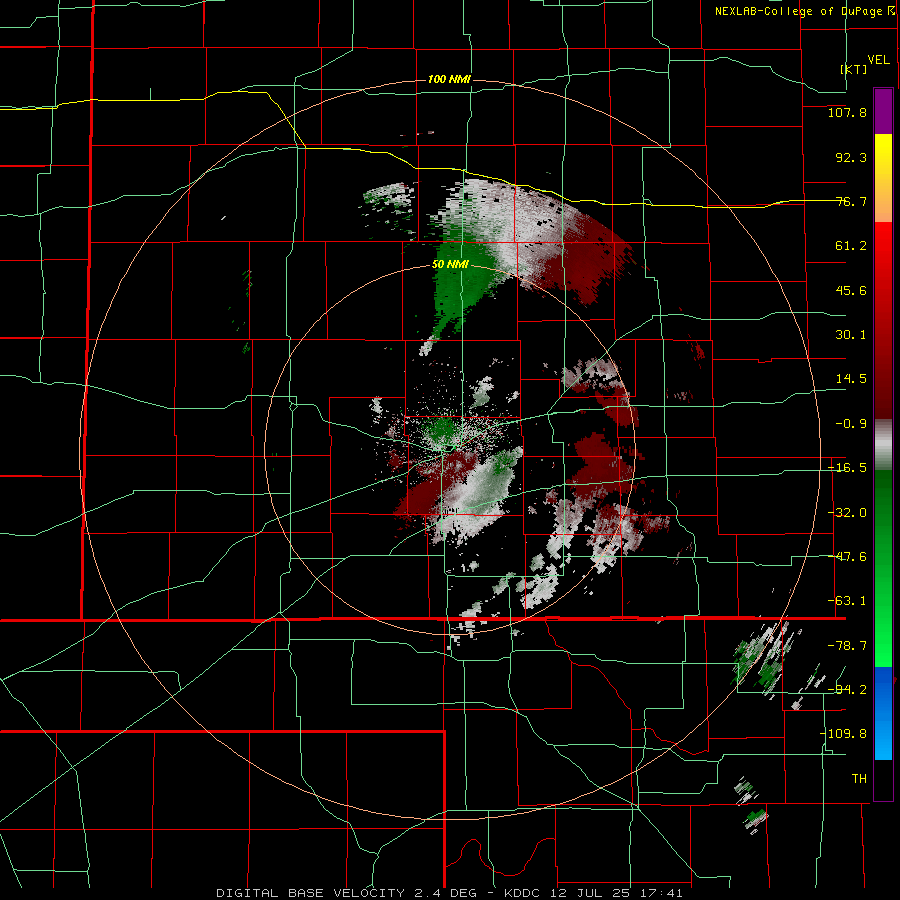The height and width of the screenshot is (900, 900).
Task: Click the 14.5 scale value
Action: pyautogui.click(x=851, y=379)
